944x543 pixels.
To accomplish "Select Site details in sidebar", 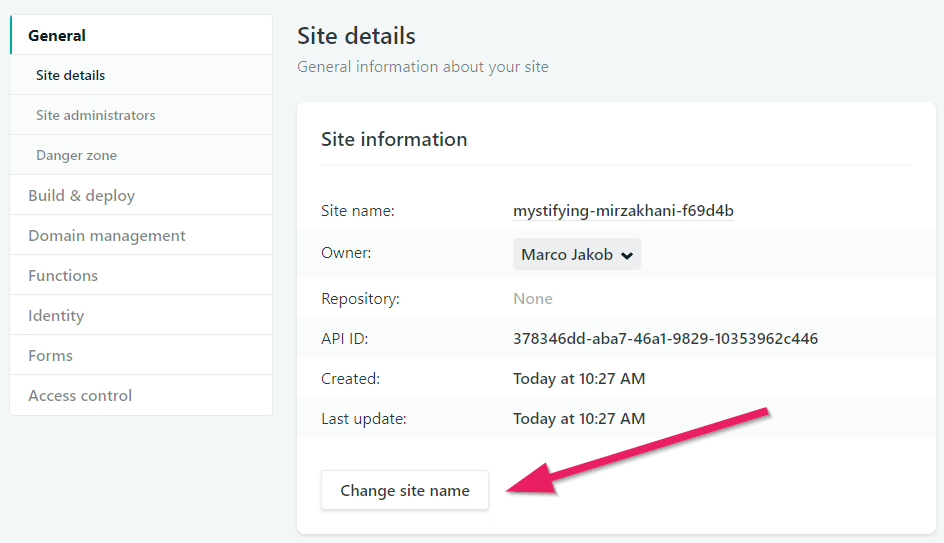I will pos(141,75).
